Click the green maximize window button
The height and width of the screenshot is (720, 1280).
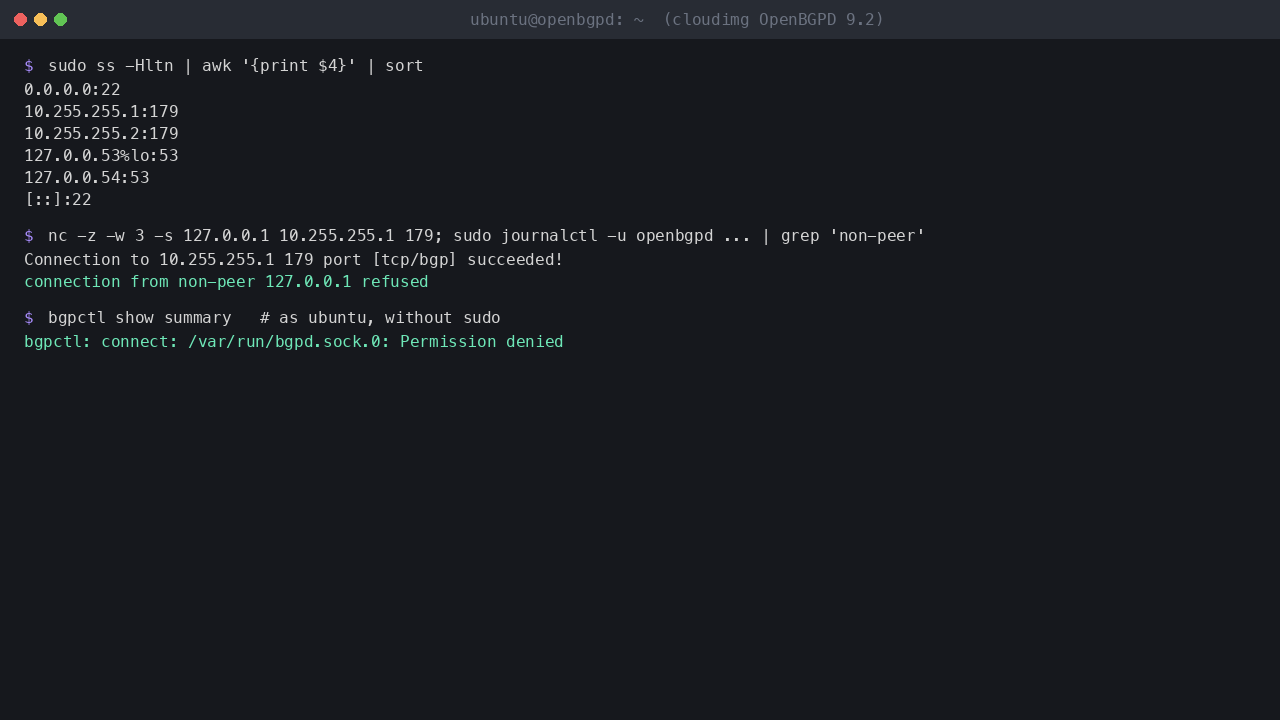point(60,20)
